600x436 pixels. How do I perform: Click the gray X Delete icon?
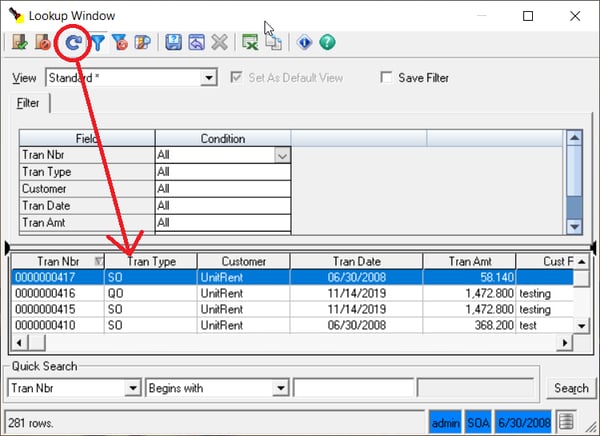coord(218,43)
